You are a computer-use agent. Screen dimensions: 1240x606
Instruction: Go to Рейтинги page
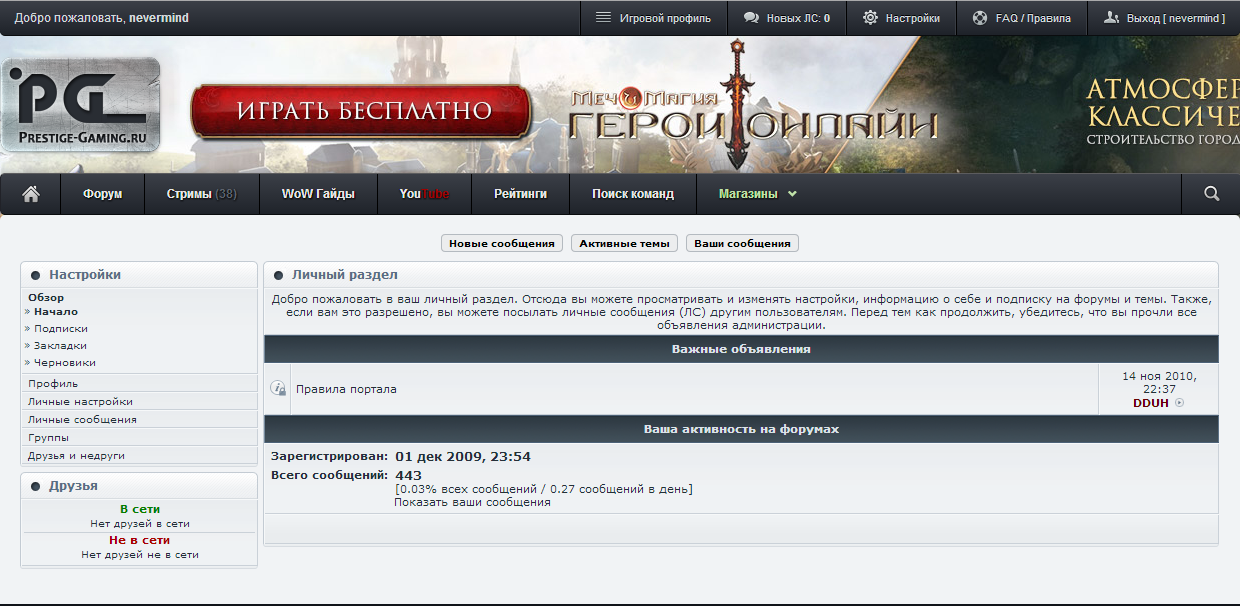click(521, 194)
